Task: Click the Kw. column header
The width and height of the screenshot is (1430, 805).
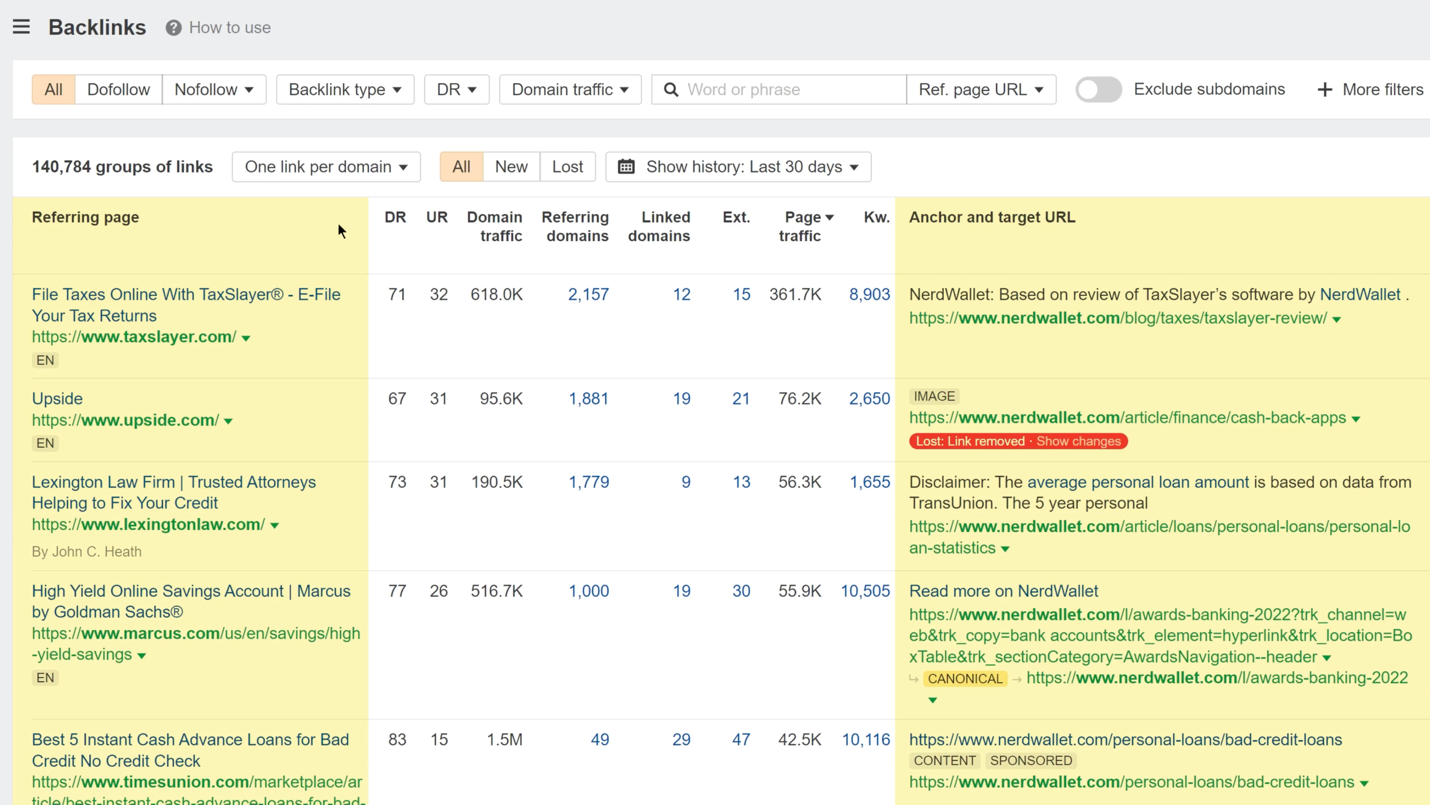Action: click(x=877, y=217)
